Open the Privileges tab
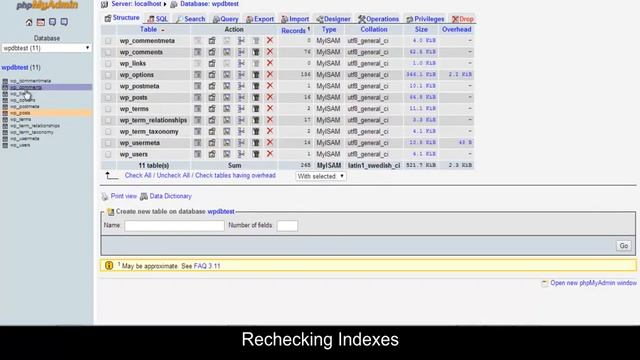Viewport: 640px width, 360px height. [425, 19]
